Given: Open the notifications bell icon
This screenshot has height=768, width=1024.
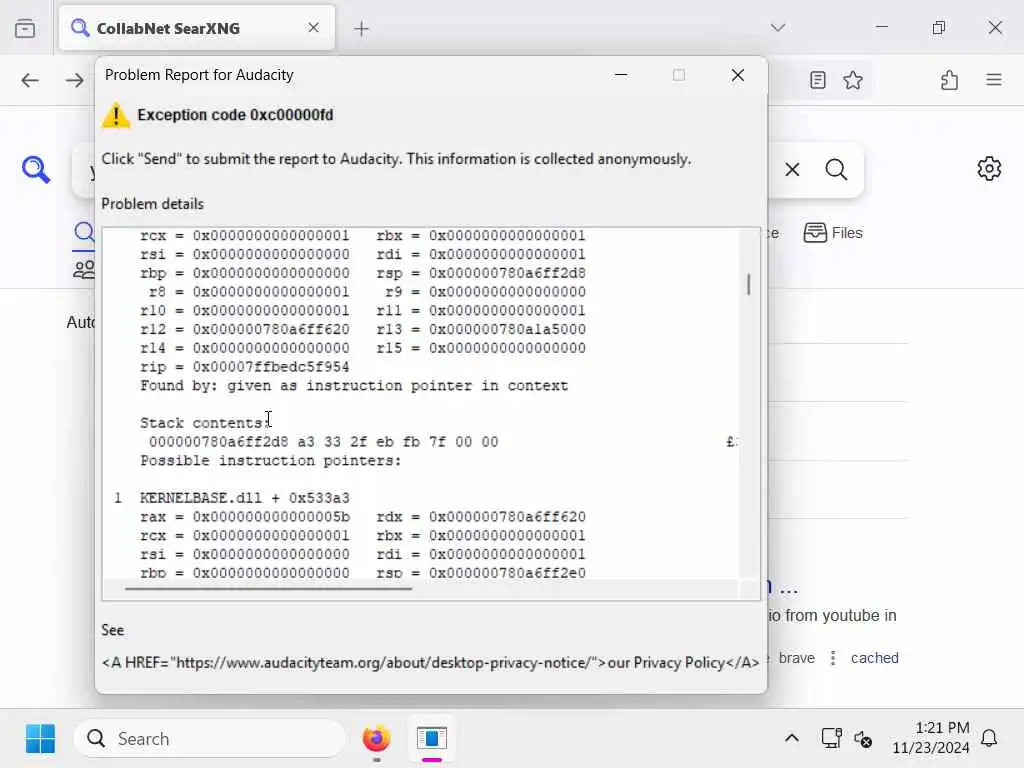Looking at the screenshot, I should pyautogui.click(x=989, y=739).
